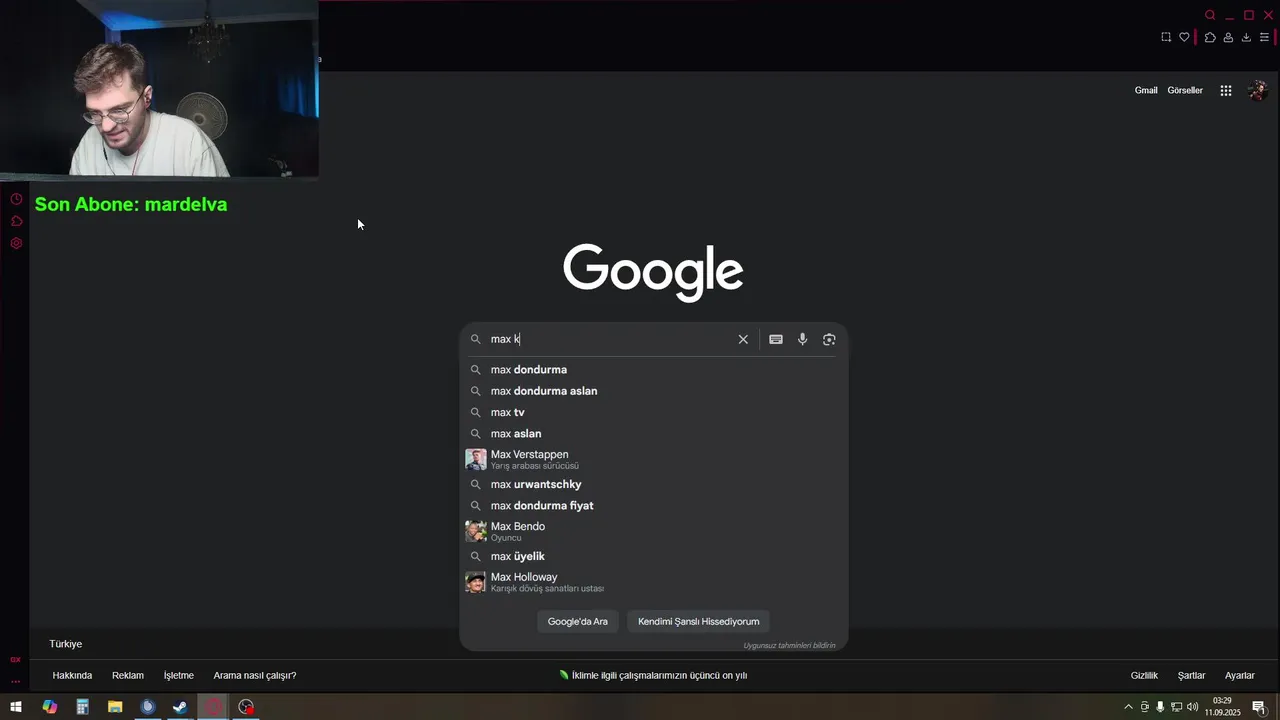Click the Görseller link
The height and width of the screenshot is (720, 1280).
point(1185,90)
